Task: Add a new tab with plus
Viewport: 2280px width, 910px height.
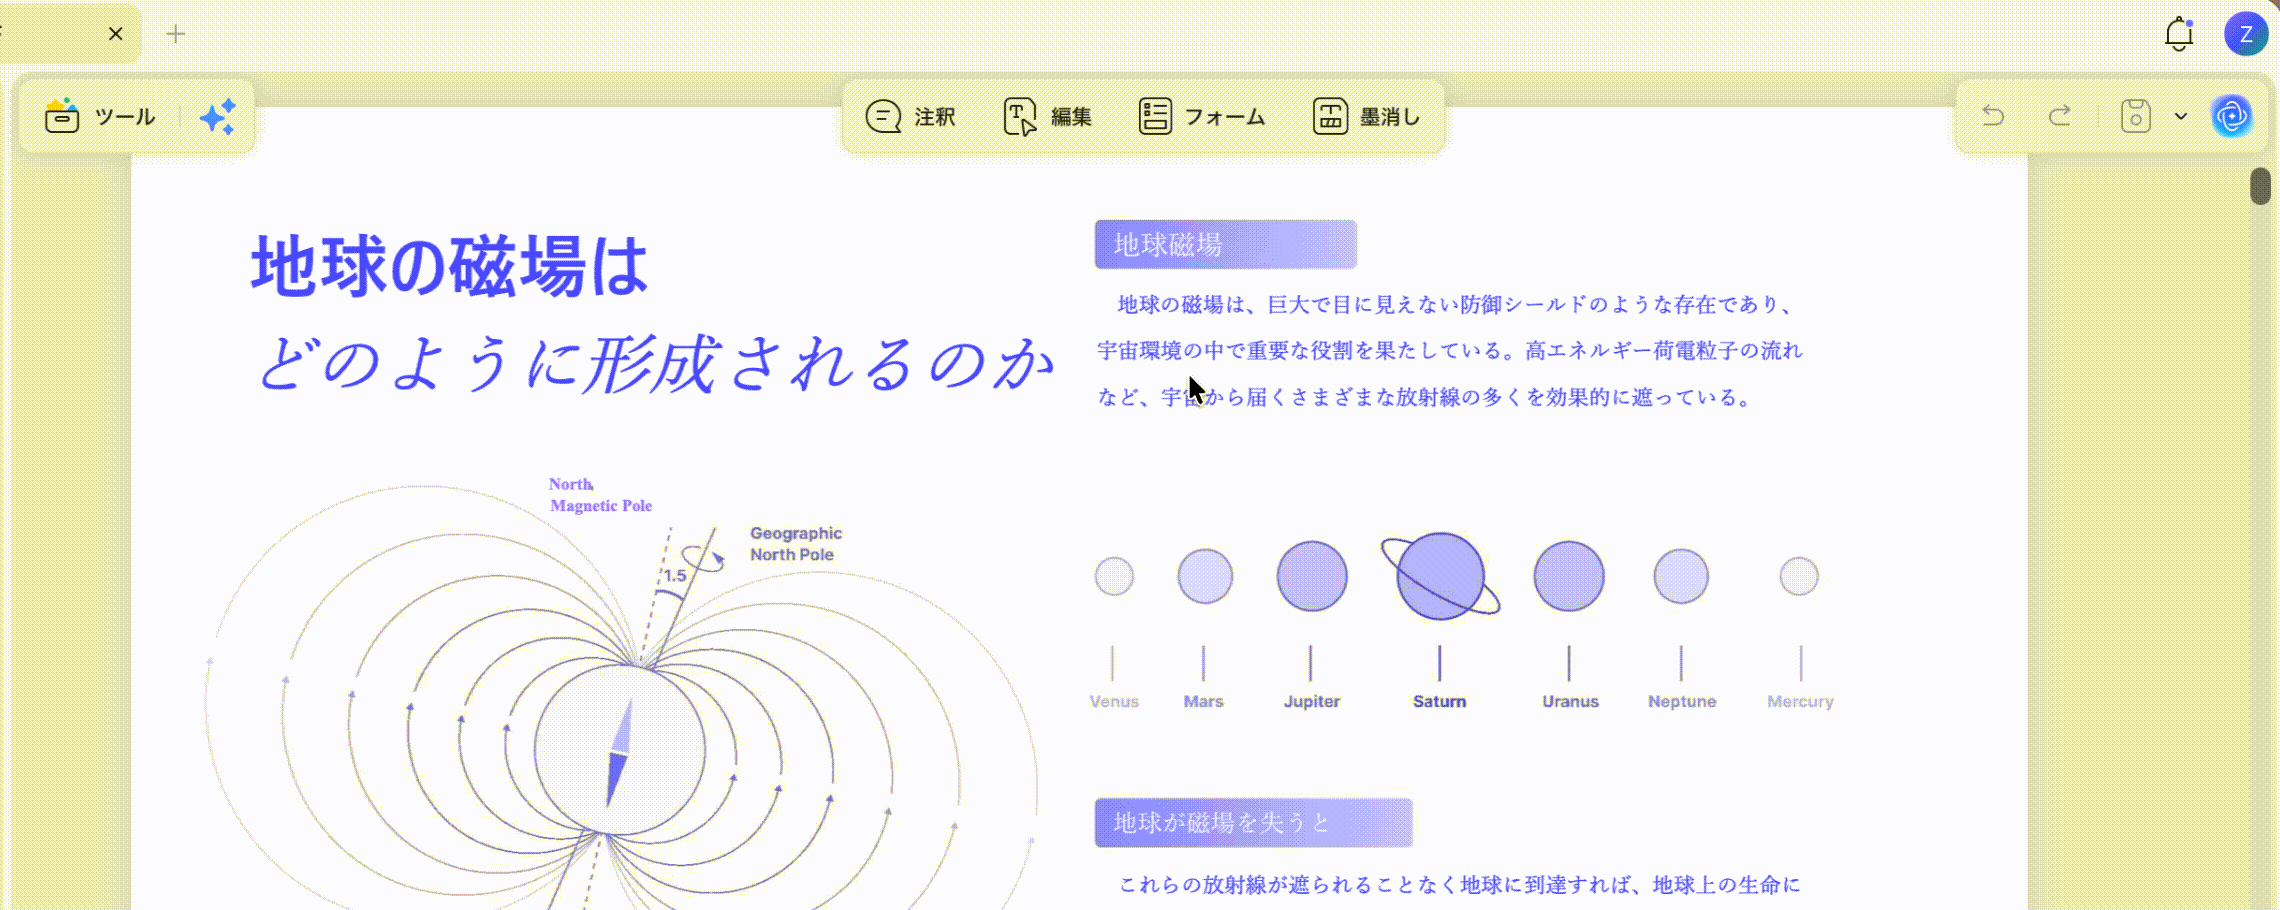Action: pyautogui.click(x=176, y=34)
